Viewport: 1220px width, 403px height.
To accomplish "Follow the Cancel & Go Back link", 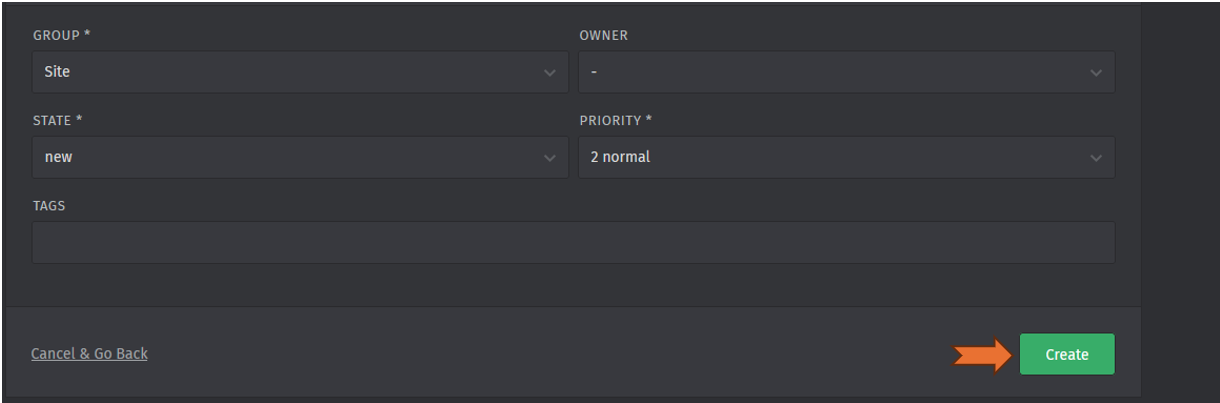I will [x=89, y=354].
